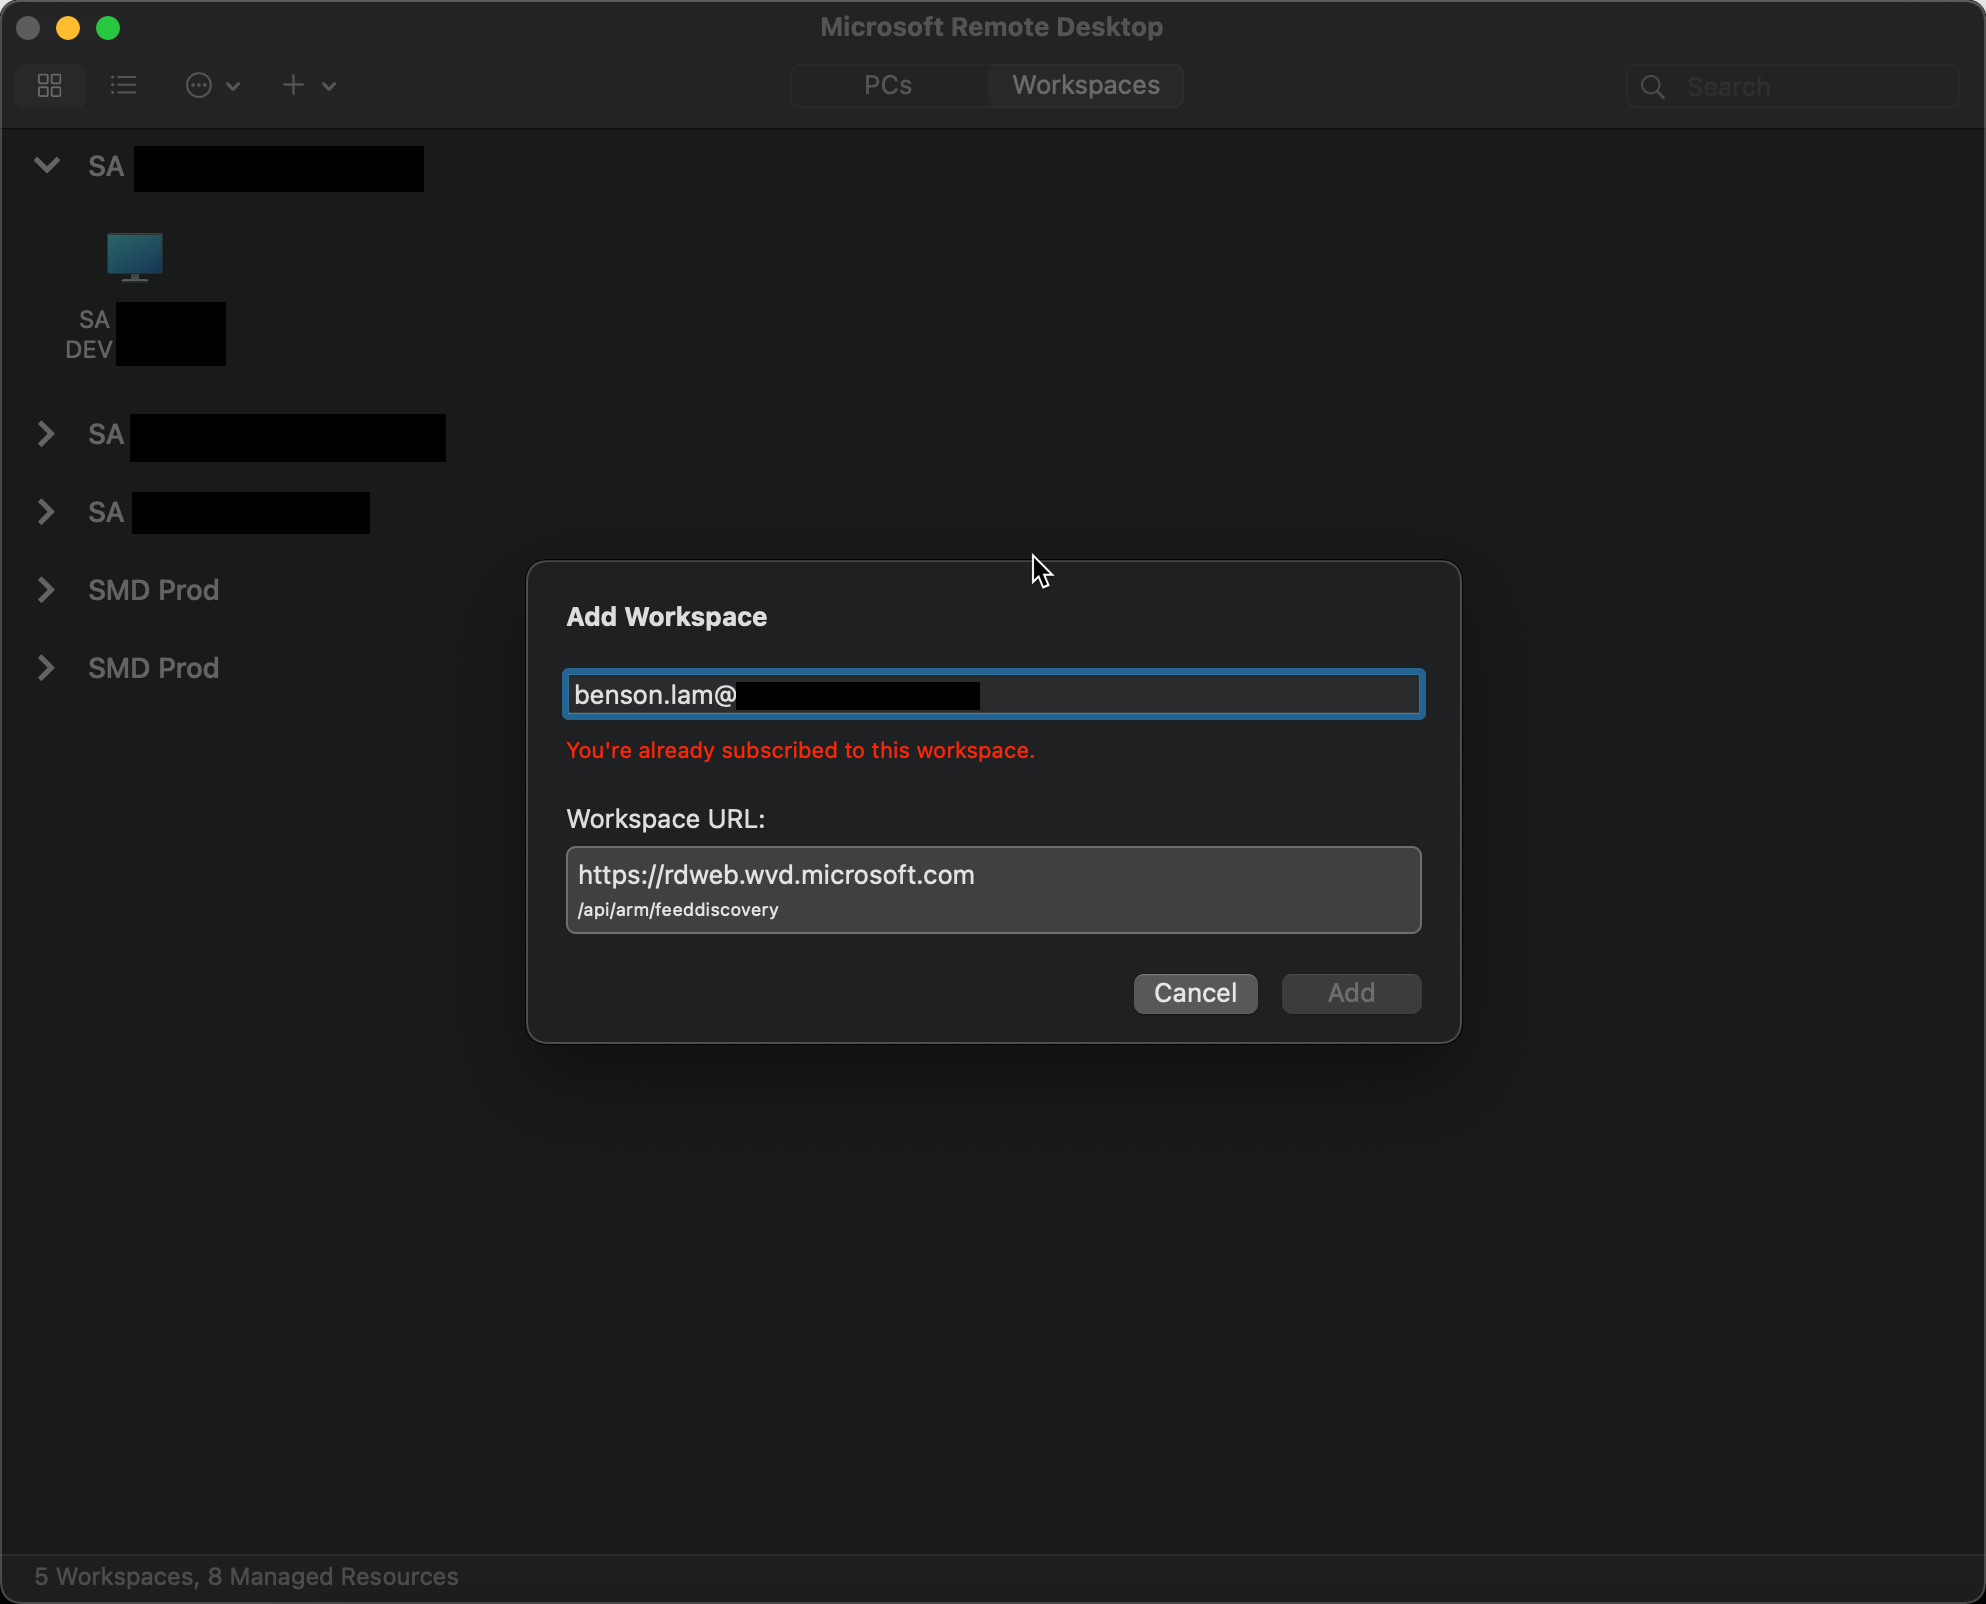
Task: Click the plus add icon
Action: [x=293, y=85]
